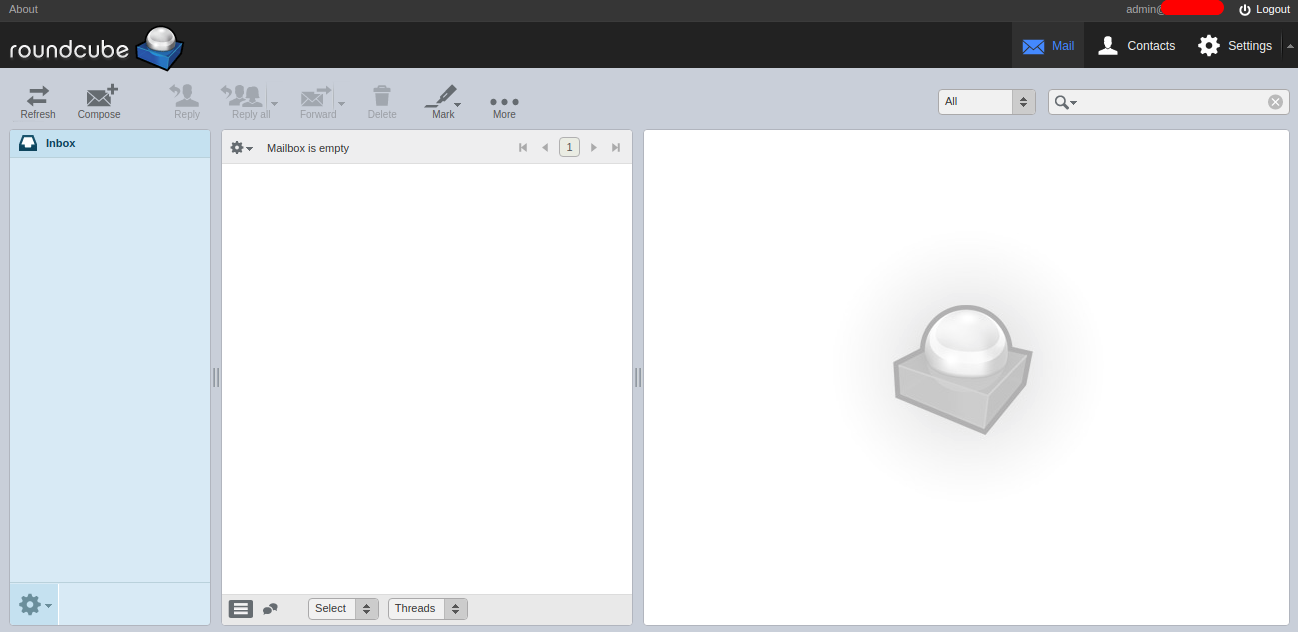Image resolution: width=1298 pixels, height=632 pixels.
Task: Clear the search box reset icon
Action: pyautogui.click(x=1275, y=102)
